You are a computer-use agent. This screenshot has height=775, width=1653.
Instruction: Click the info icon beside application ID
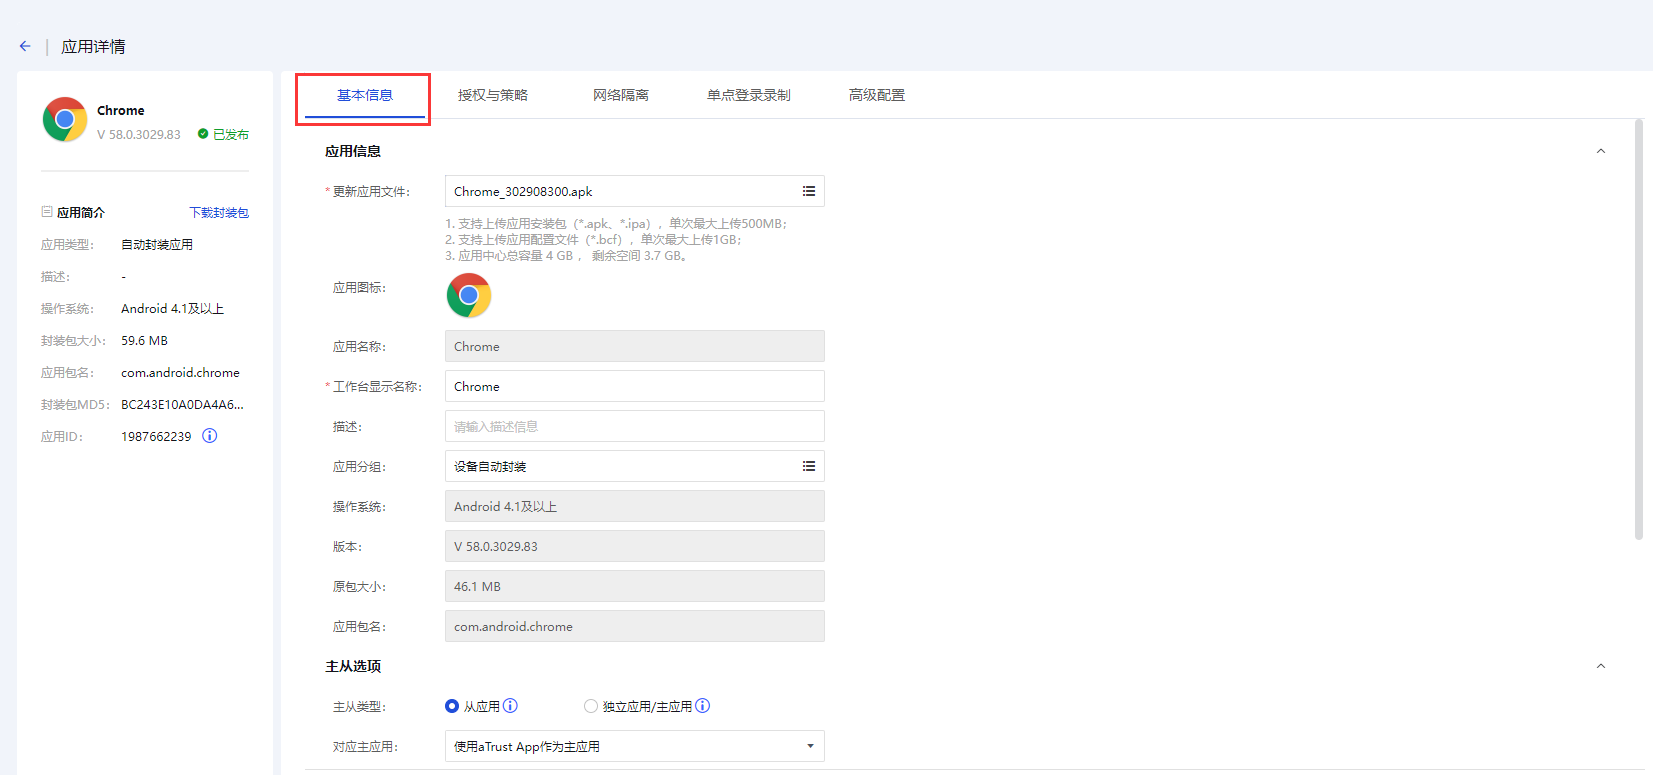coord(210,436)
